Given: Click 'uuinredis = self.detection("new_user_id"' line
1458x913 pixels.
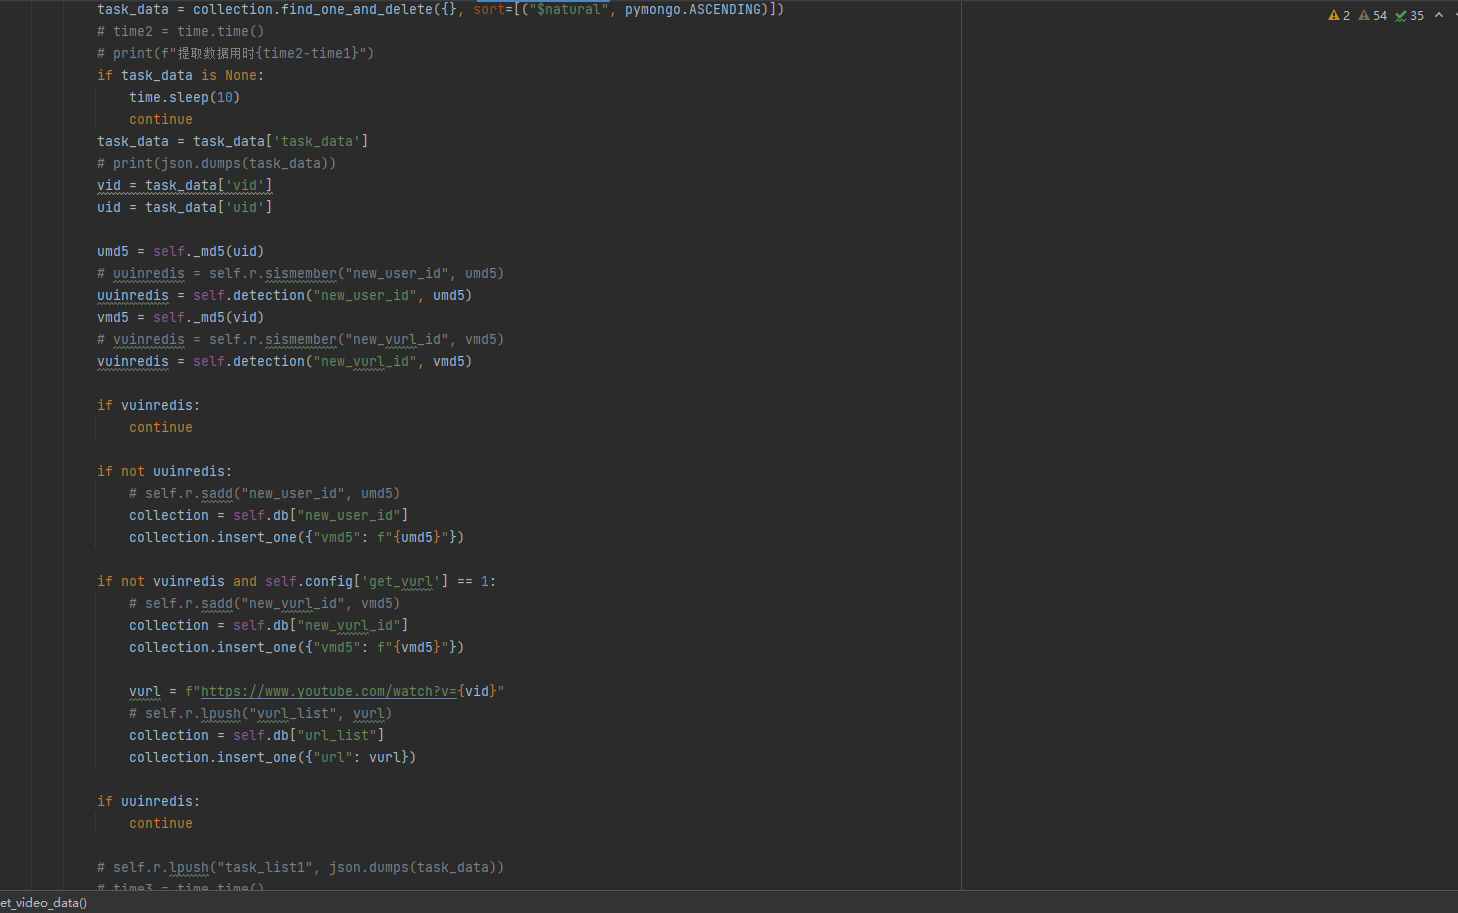Looking at the screenshot, I should pos(284,295).
